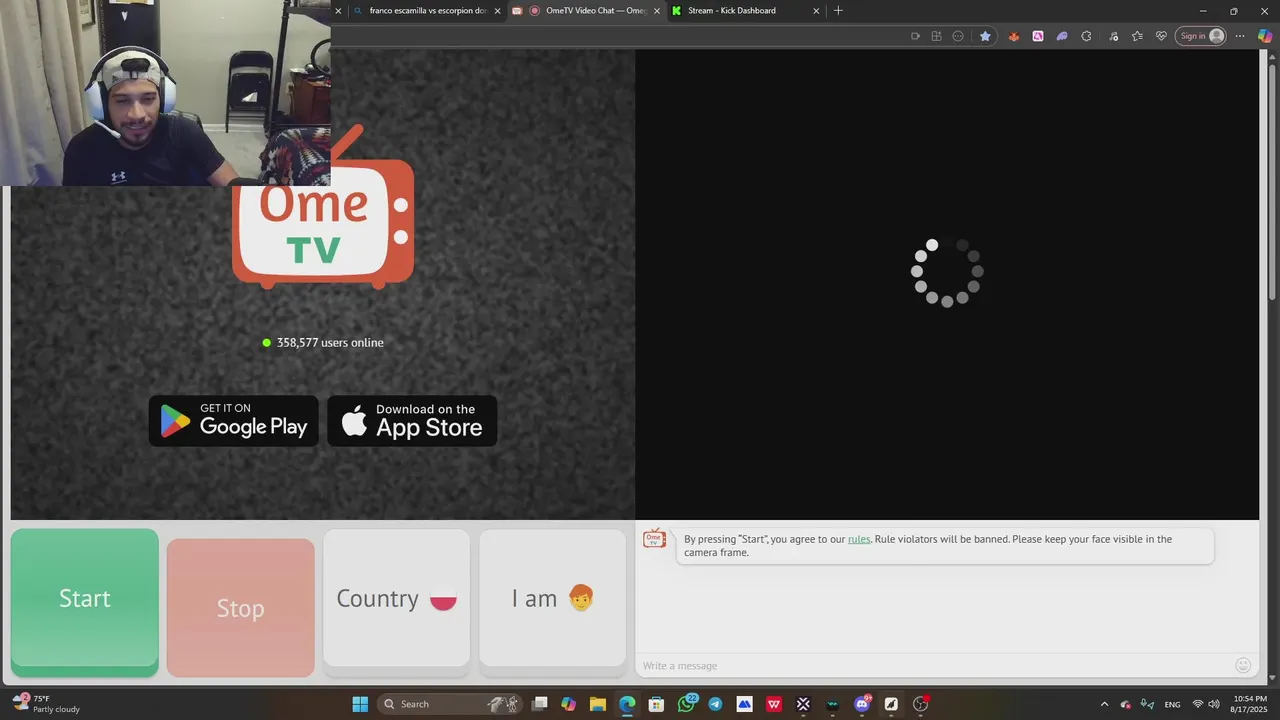Click the apps grid icon in address bar
The height and width of the screenshot is (720, 1280).
(x=936, y=36)
